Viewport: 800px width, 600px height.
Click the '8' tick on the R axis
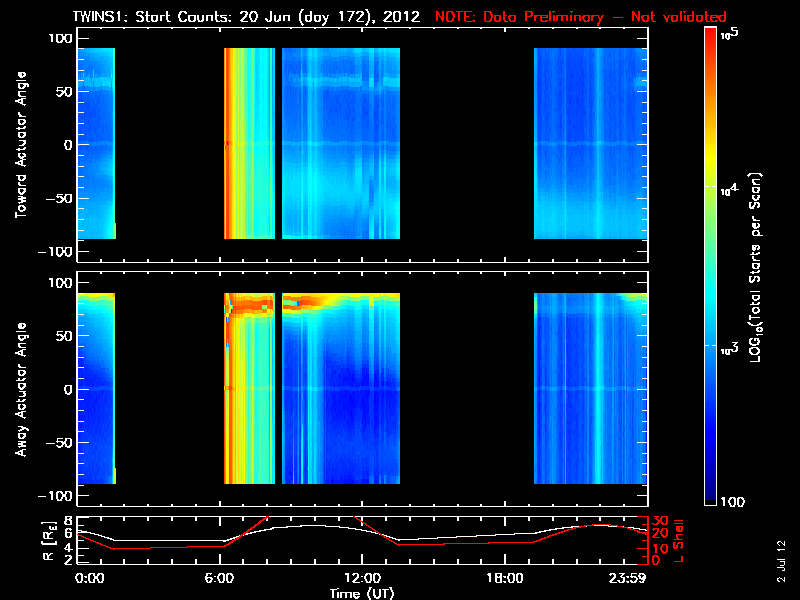click(x=69, y=521)
